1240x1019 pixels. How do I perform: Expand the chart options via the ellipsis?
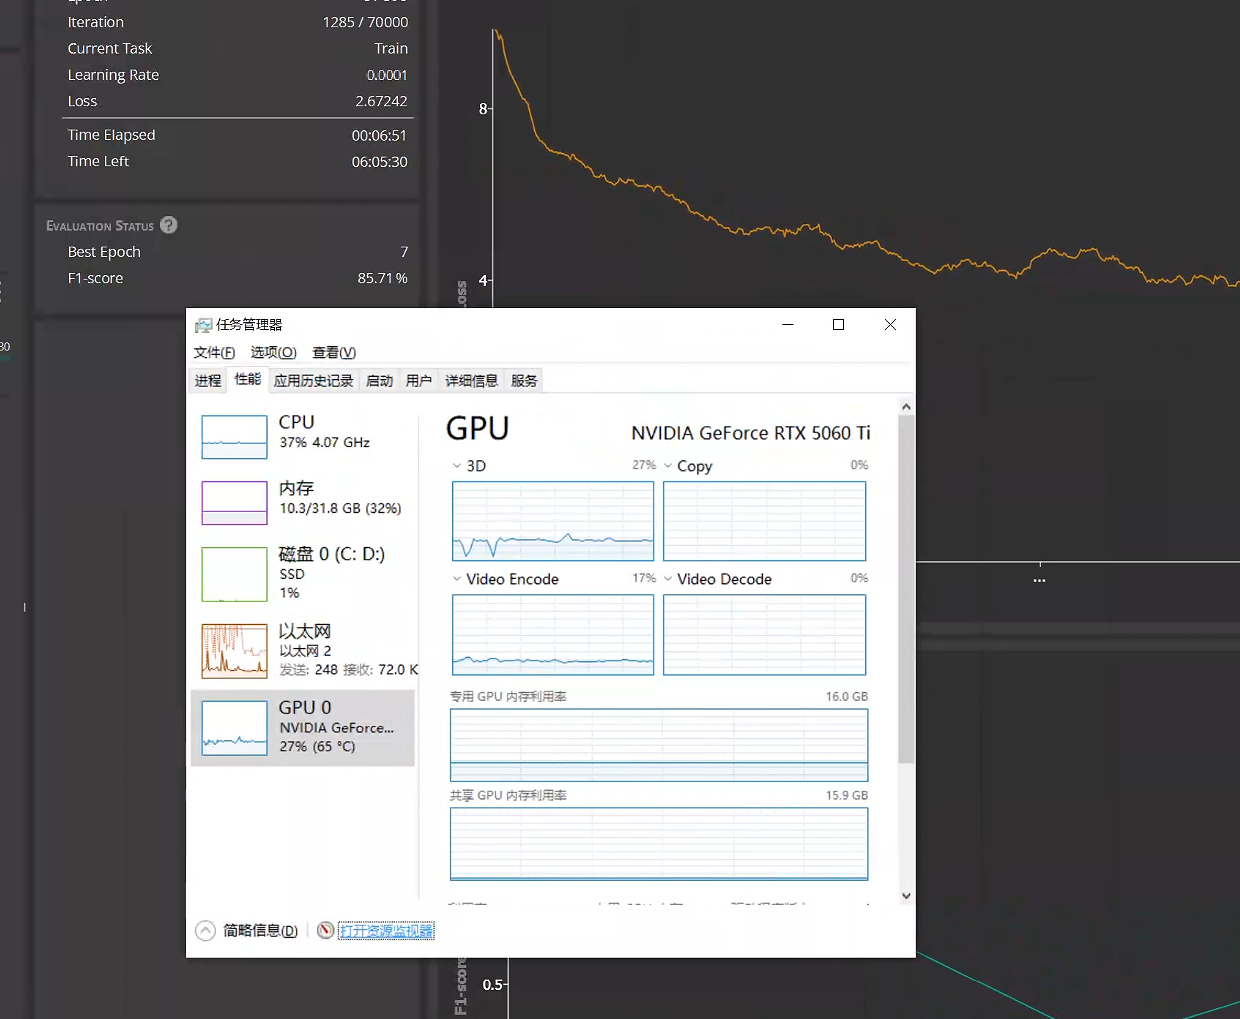[x=1038, y=578]
